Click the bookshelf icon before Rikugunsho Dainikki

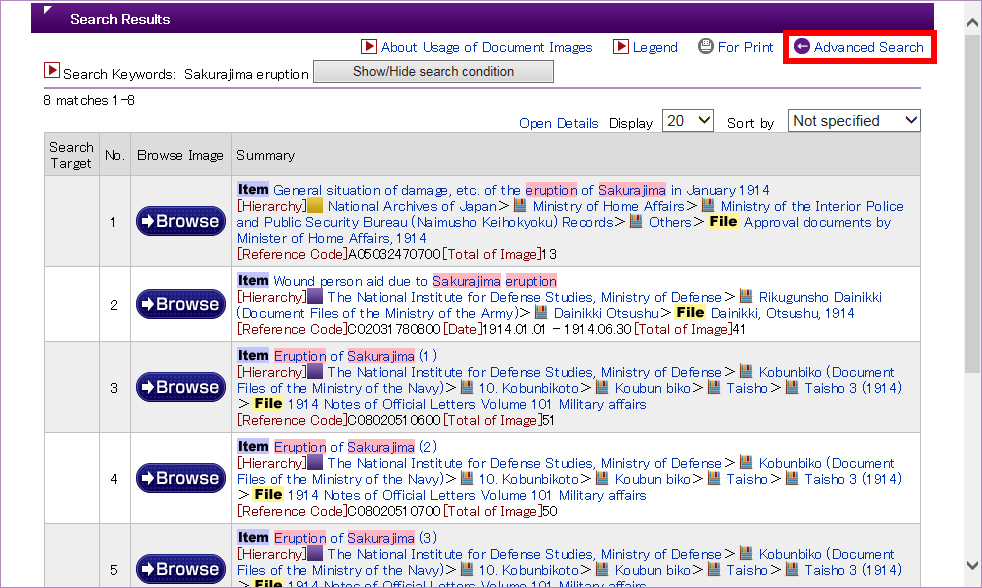coord(745,296)
